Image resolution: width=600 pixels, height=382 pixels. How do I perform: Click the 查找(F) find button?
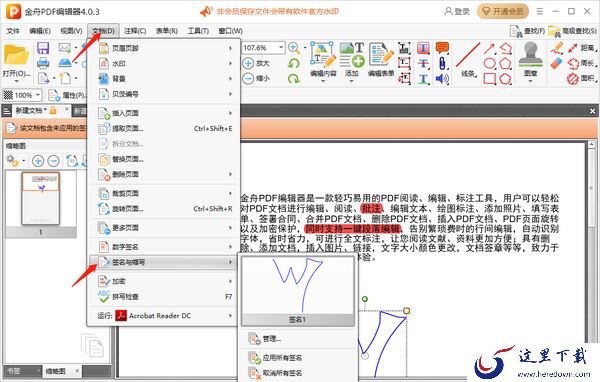tap(527, 31)
